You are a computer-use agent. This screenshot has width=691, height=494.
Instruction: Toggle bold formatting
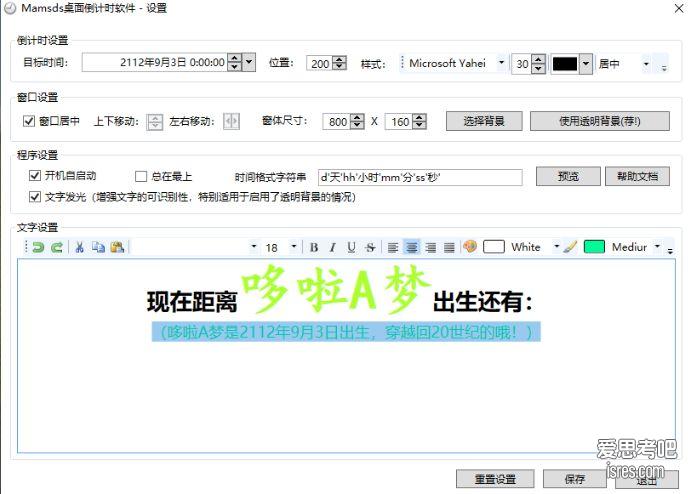click(x=314, y=248)
